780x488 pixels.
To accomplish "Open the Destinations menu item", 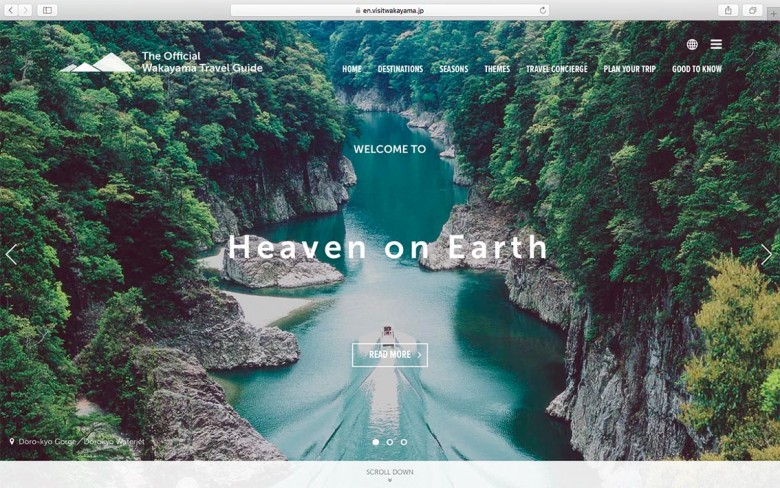I will click(400, 69).
